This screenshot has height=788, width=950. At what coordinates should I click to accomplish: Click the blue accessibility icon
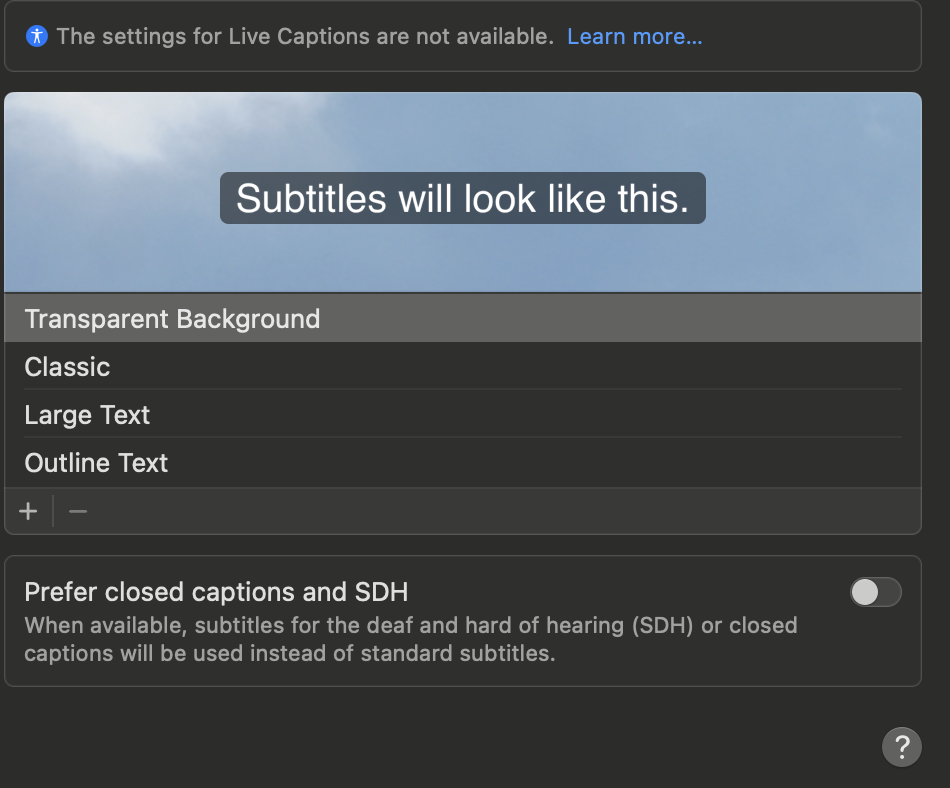(37, 37)
